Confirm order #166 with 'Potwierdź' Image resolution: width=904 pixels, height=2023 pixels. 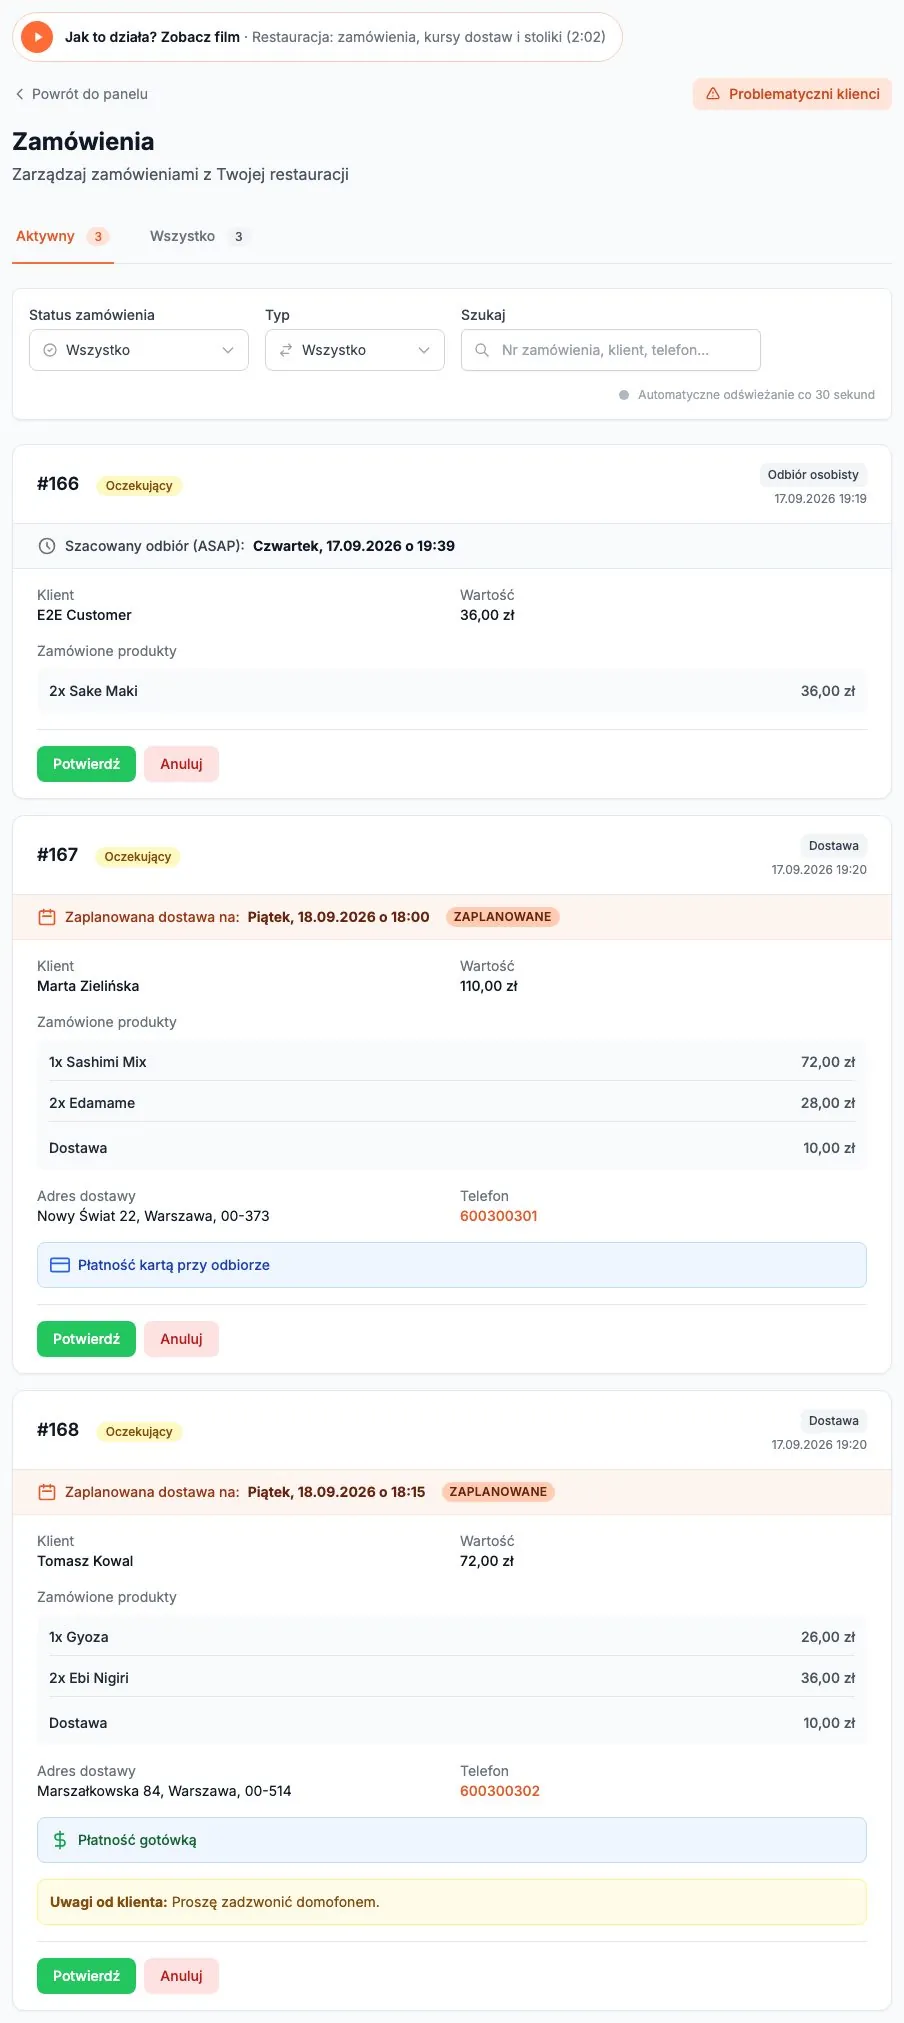coord(86,764)
